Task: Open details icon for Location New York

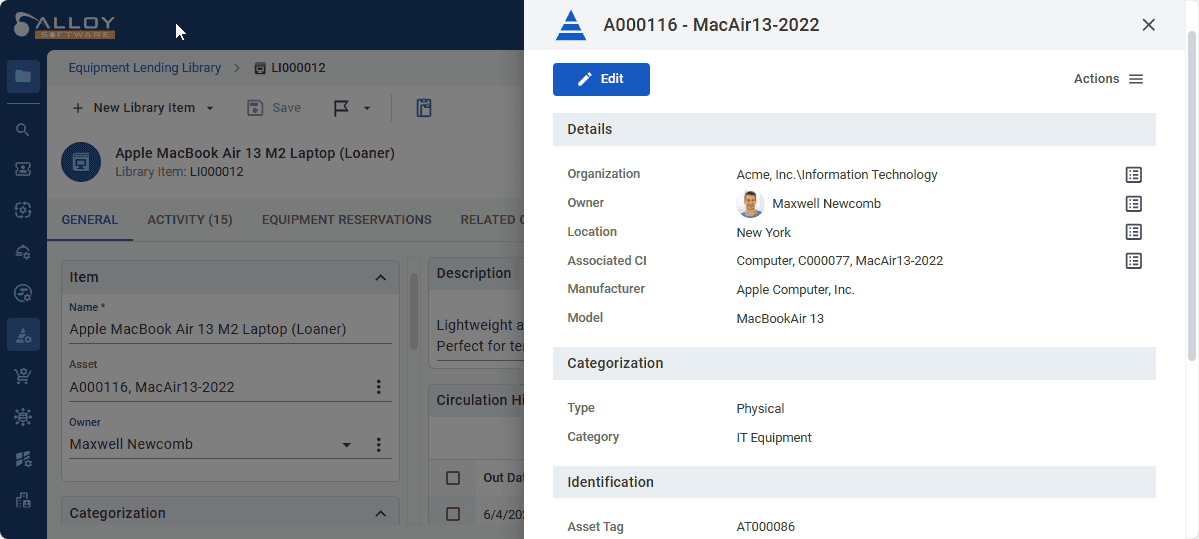Action: point(1133,232)
